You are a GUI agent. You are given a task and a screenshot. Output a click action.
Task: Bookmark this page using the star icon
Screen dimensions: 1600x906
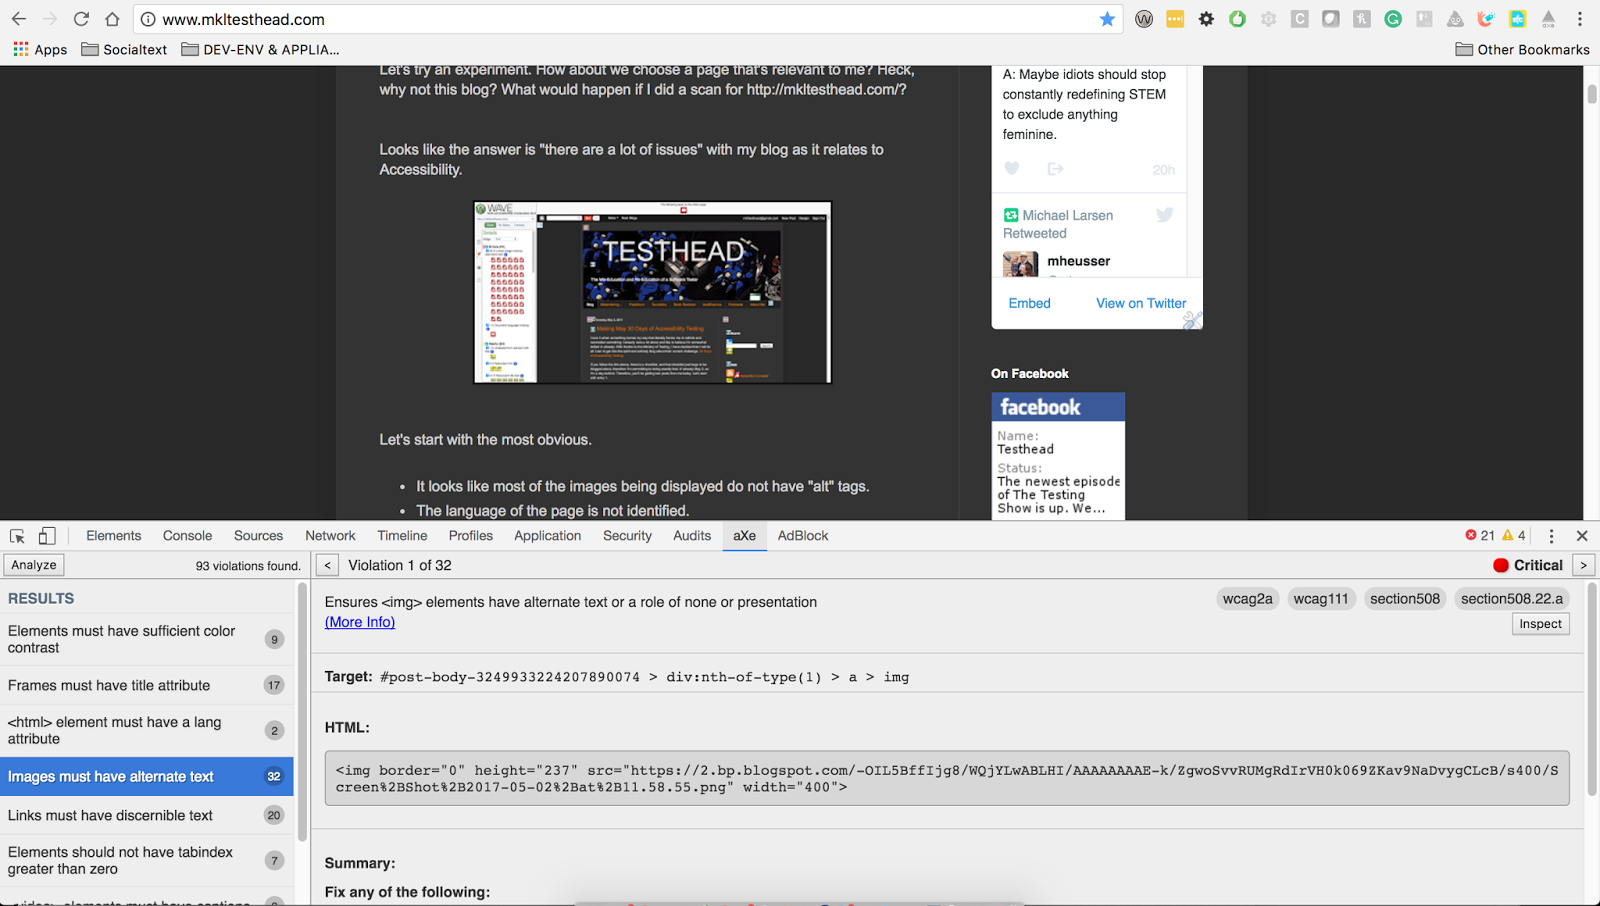1108,18
